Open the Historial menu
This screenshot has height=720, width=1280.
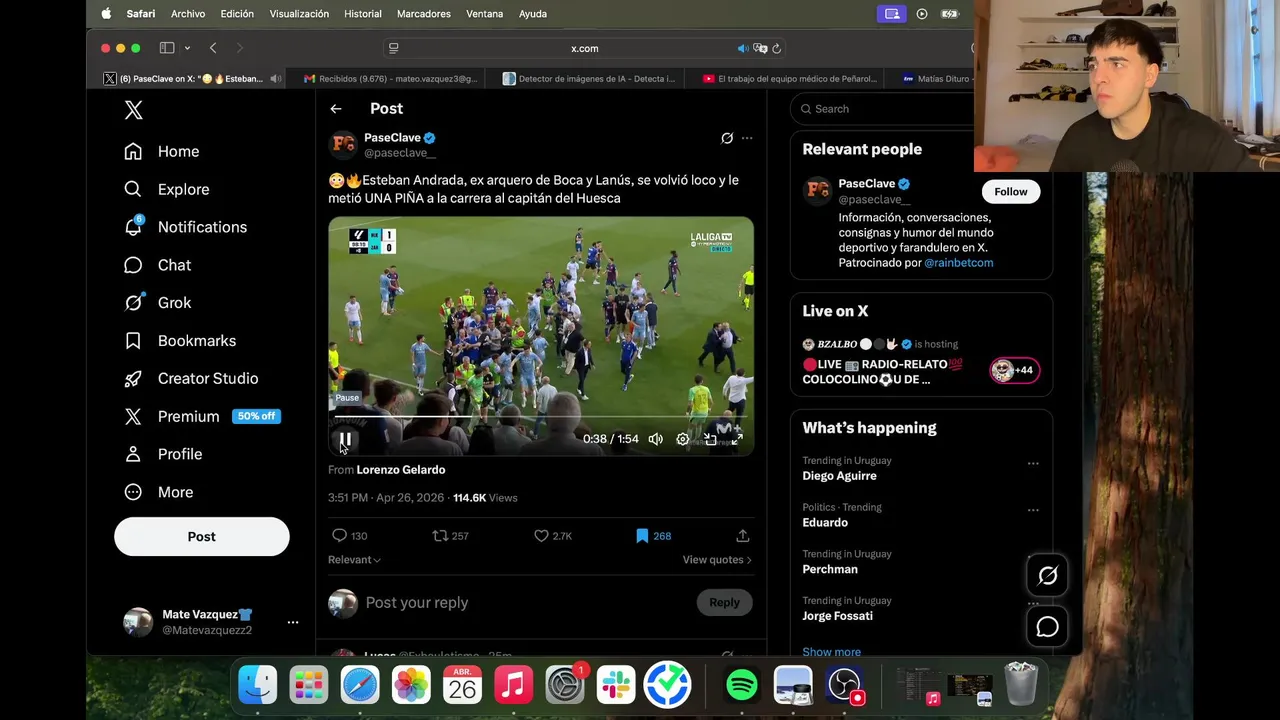(362, 14)
